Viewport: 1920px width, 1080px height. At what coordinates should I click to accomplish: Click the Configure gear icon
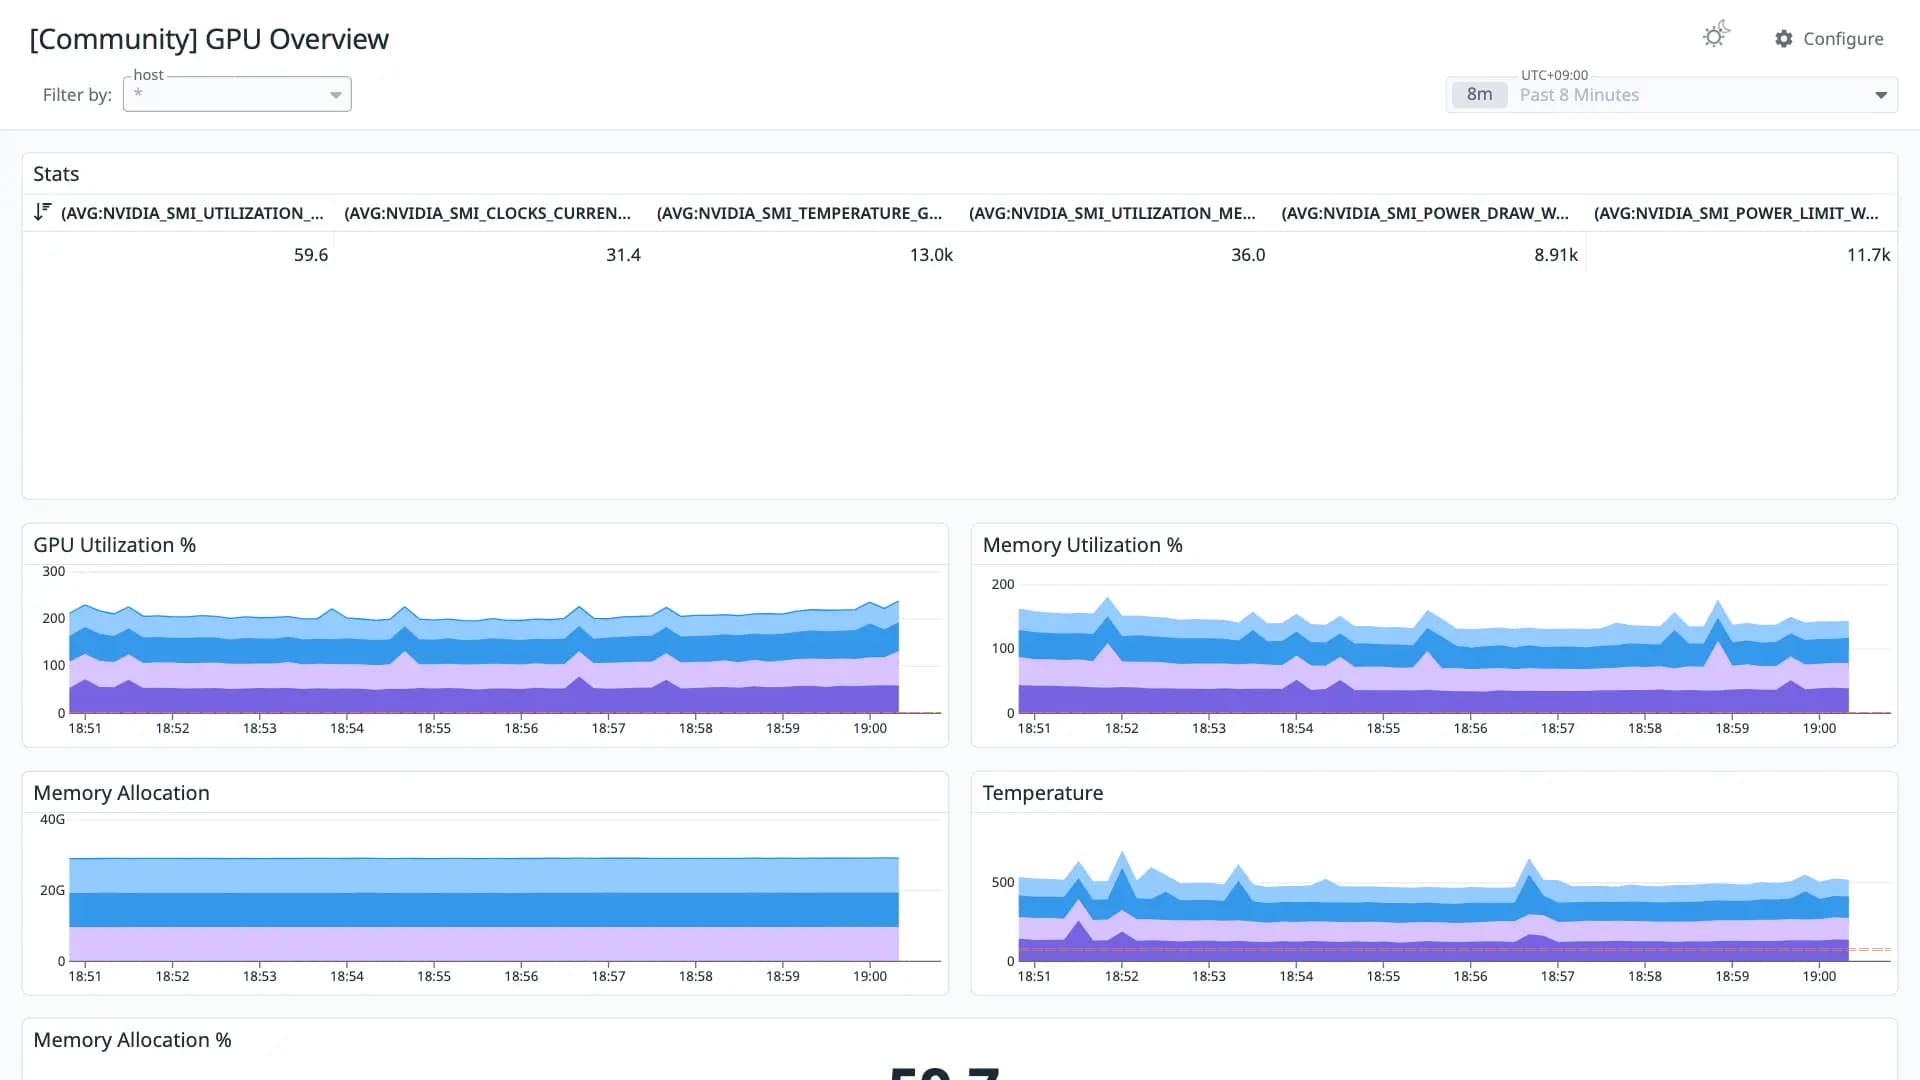tap(1784, 39)
